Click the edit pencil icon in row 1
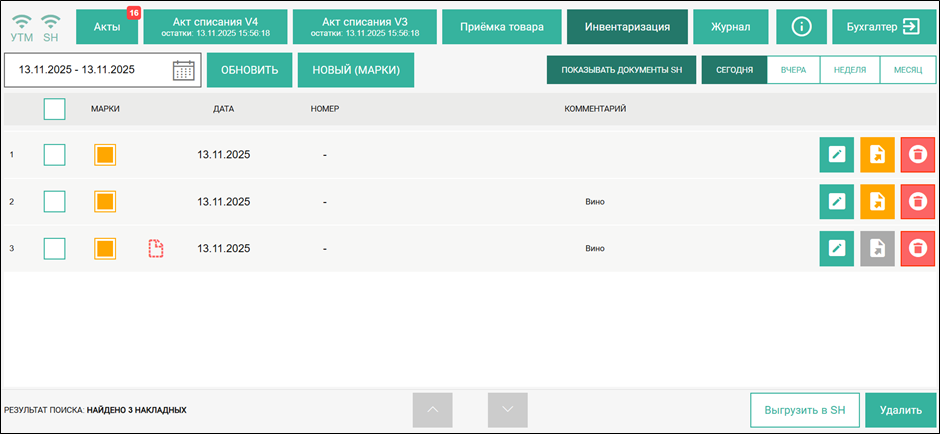 [x=837, y=155]
